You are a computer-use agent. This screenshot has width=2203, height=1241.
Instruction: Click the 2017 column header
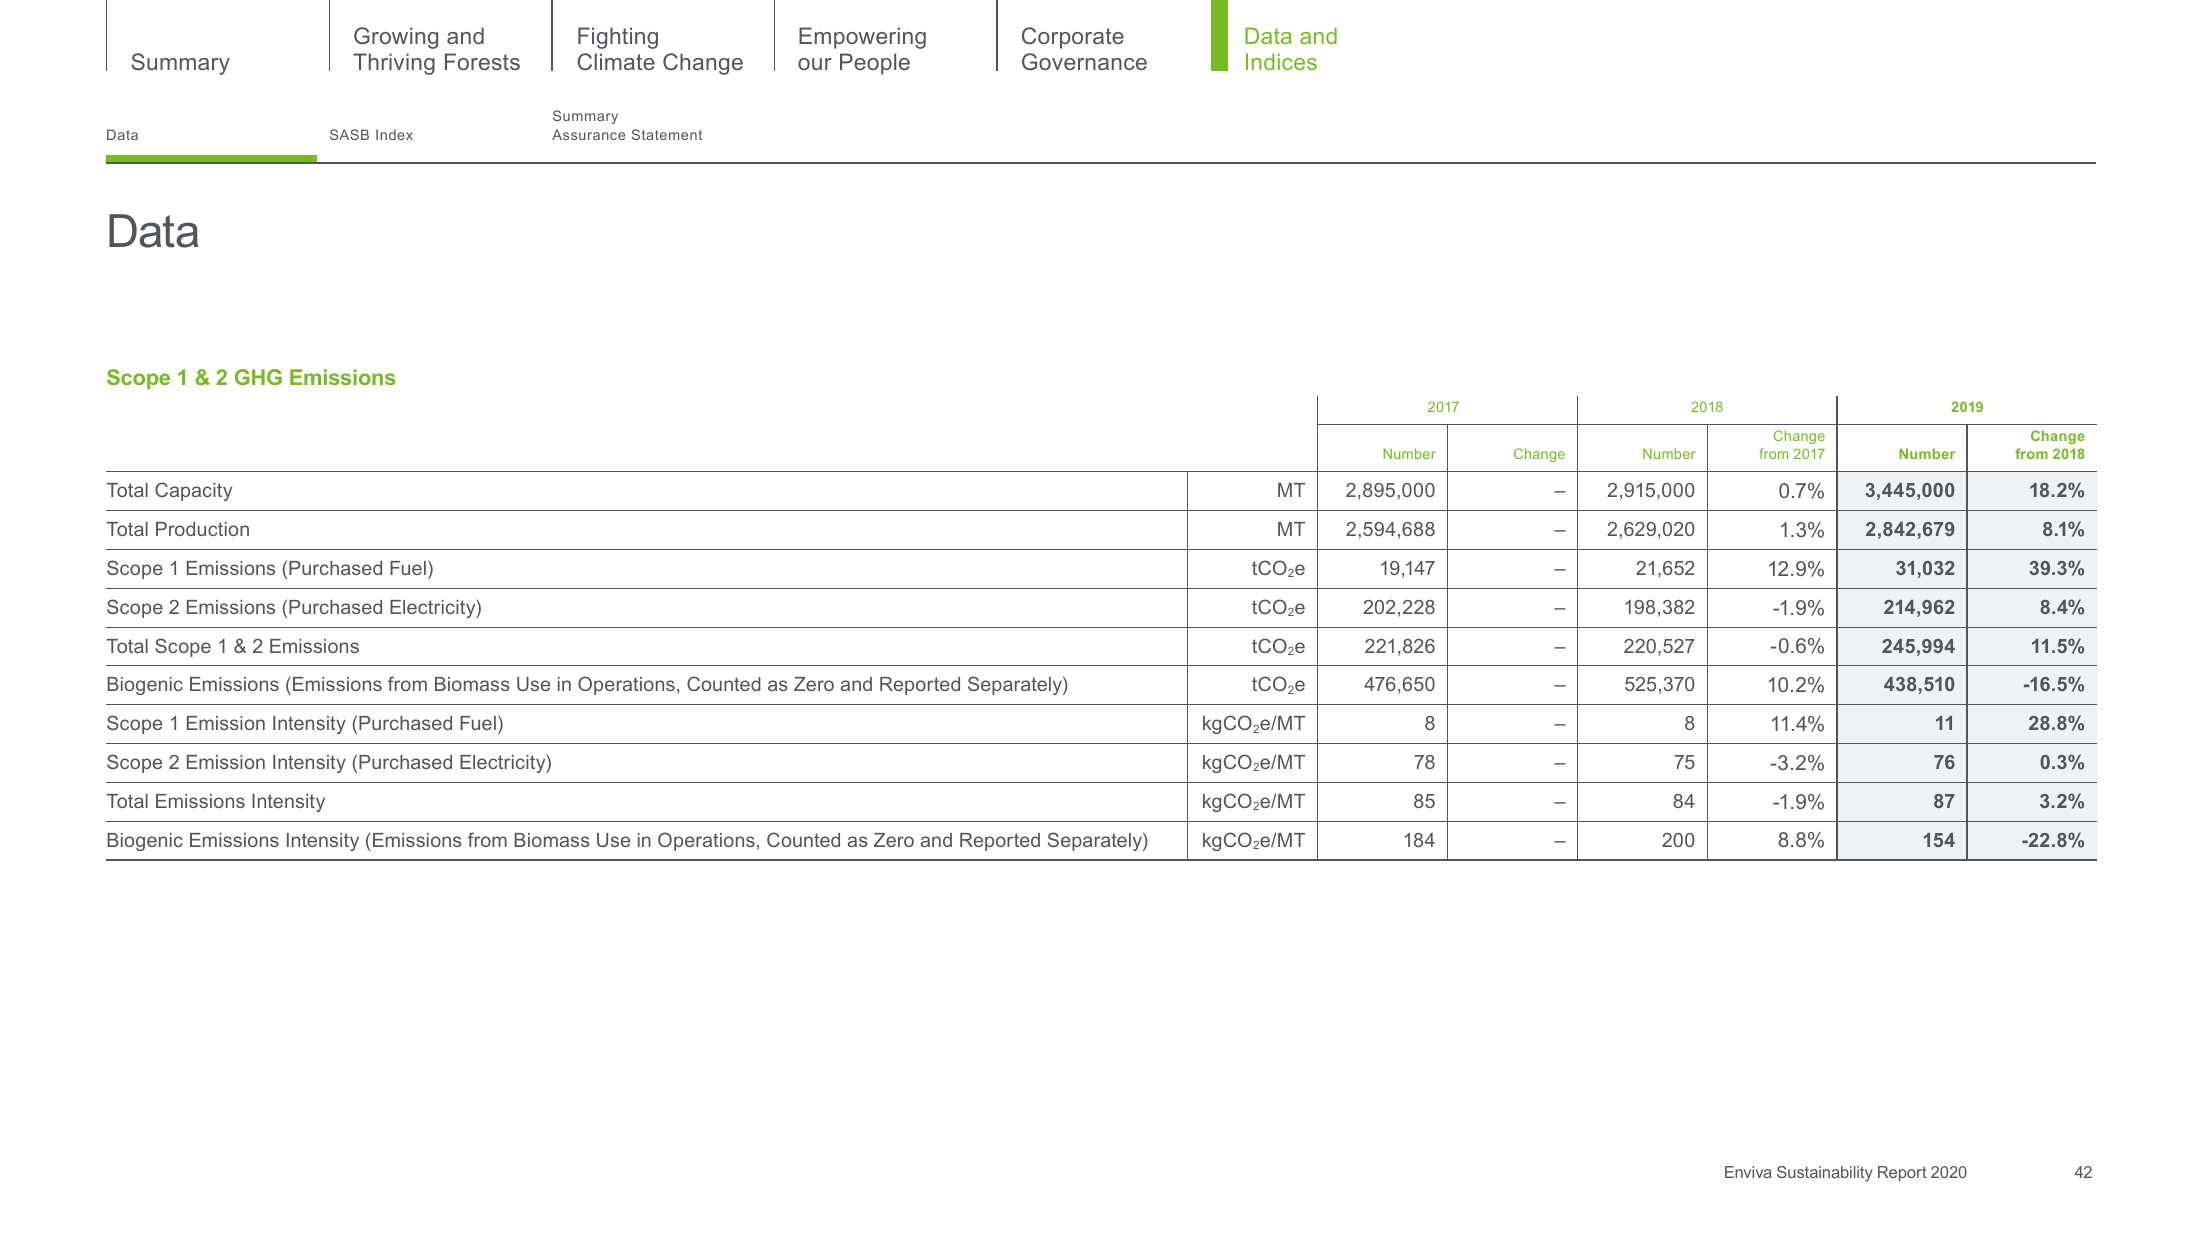[x=1443, y=407]
